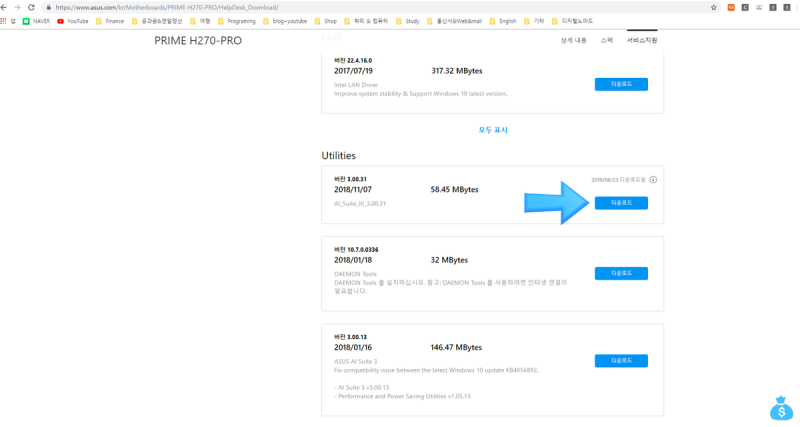Viewport: 800px width, 427px height.
Task: Click the browser back arrow
Action: pos(4,8)
